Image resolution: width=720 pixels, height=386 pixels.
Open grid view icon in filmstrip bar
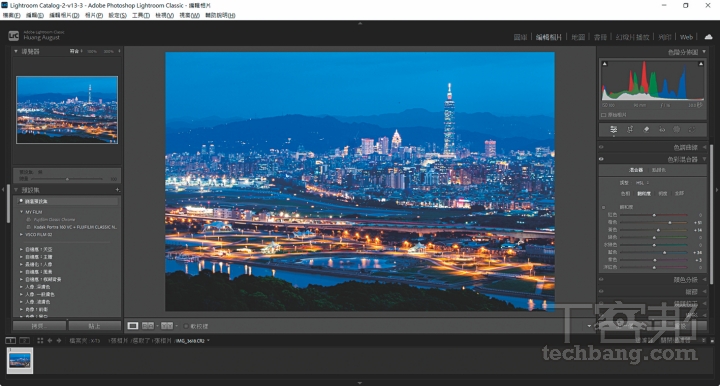40,341
